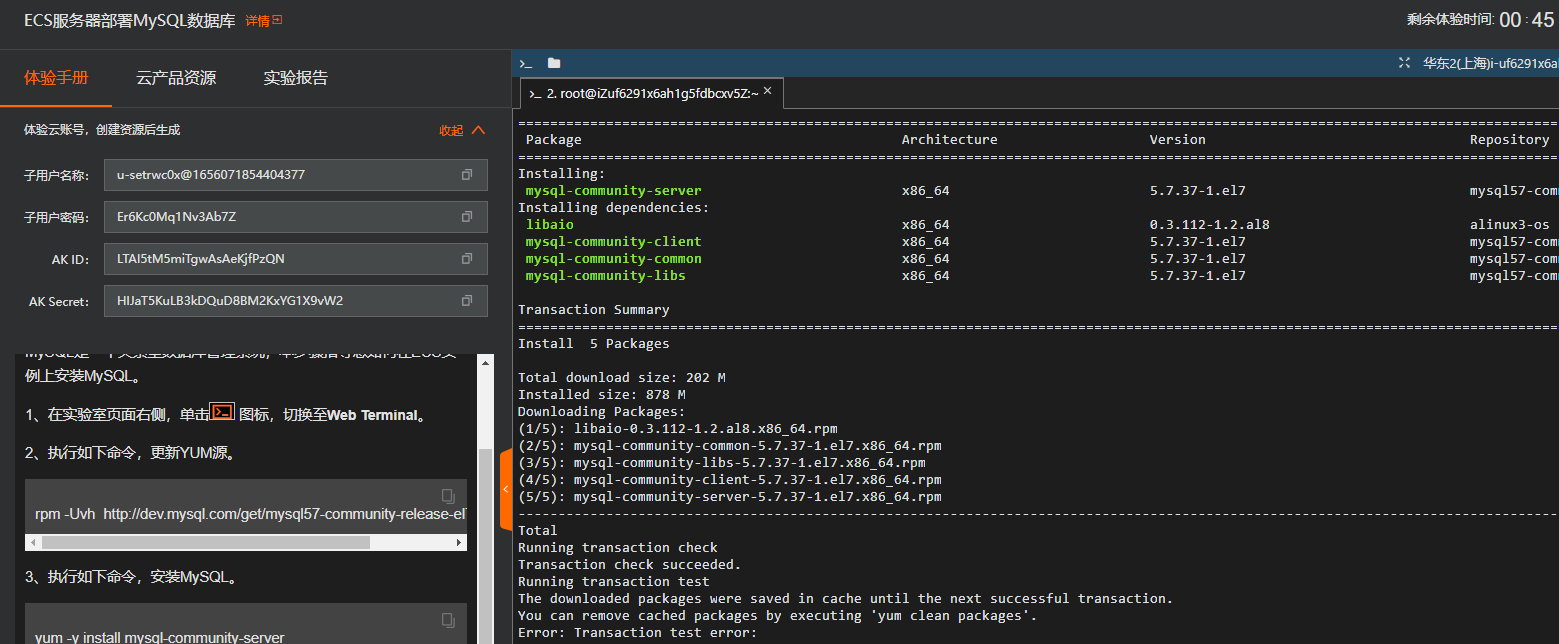The image size is (1559, 644).
Task: Click the AK Secret field
Action: click(x=296, y=301)
